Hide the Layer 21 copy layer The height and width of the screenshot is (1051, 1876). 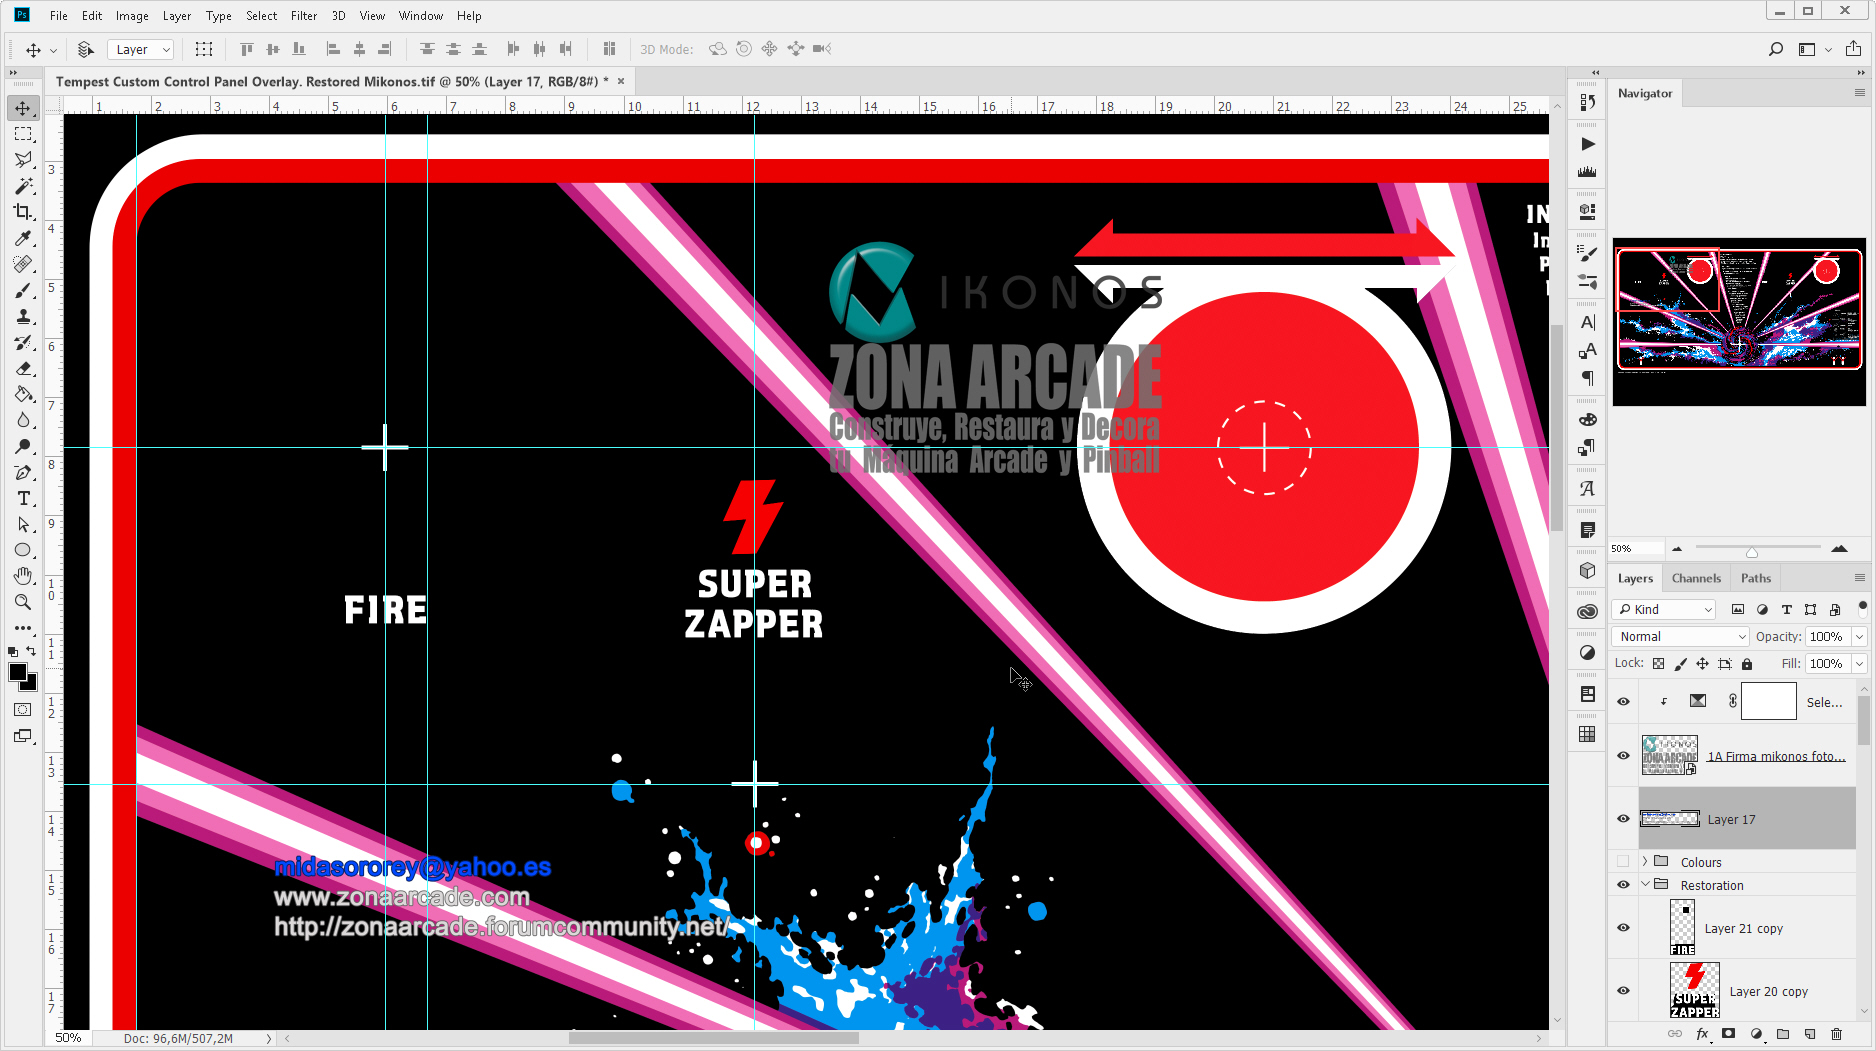(x=1623, y=928)
